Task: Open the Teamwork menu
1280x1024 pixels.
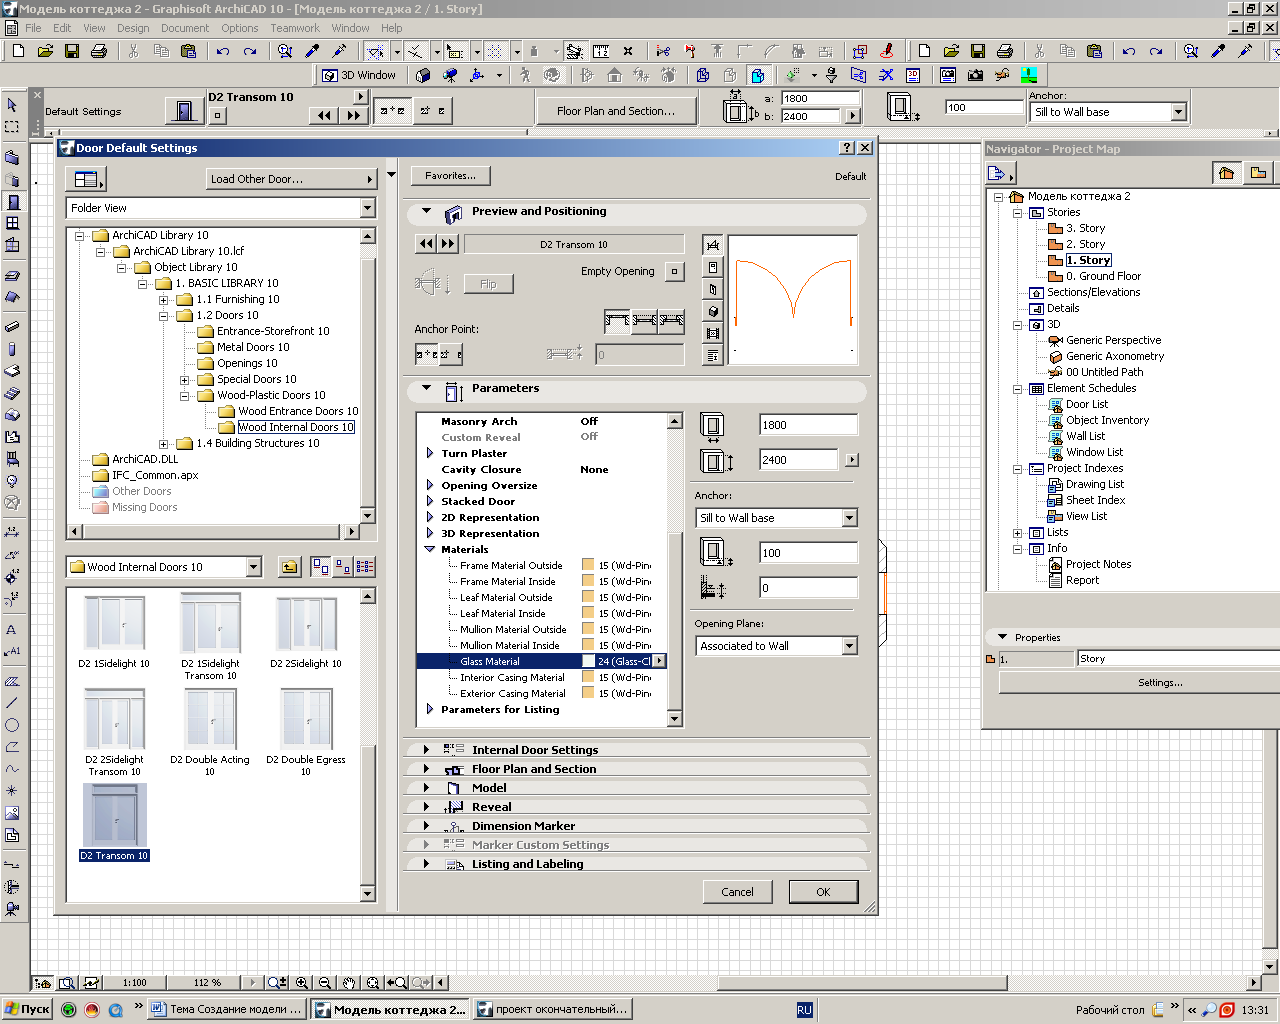Action: point(295,28)
